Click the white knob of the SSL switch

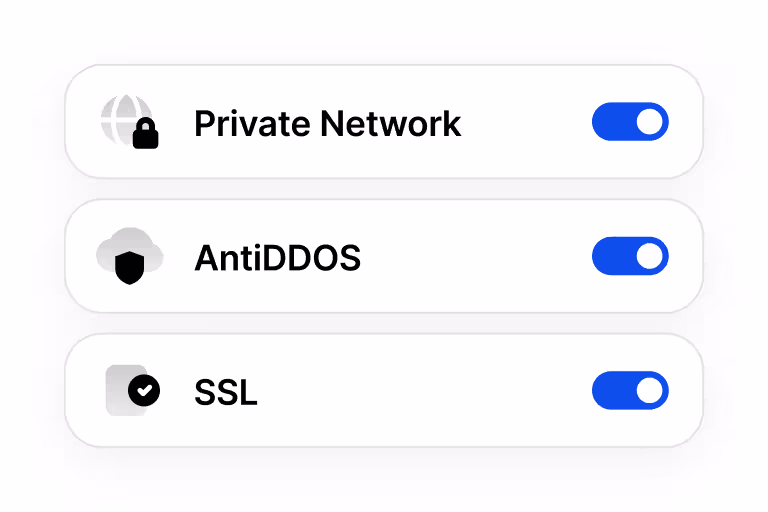click(650, 390)
